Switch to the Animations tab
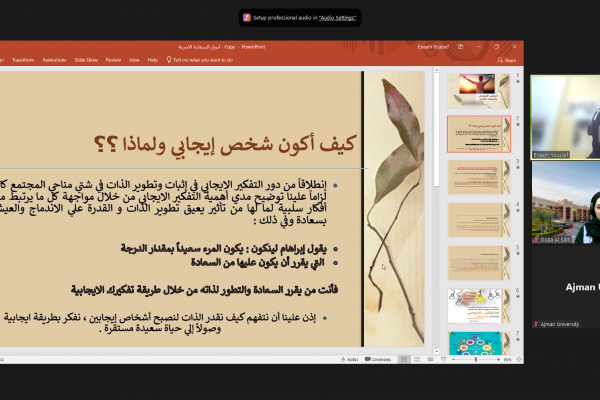Viewport: 600px width, 400px height. tap(53, 60)
